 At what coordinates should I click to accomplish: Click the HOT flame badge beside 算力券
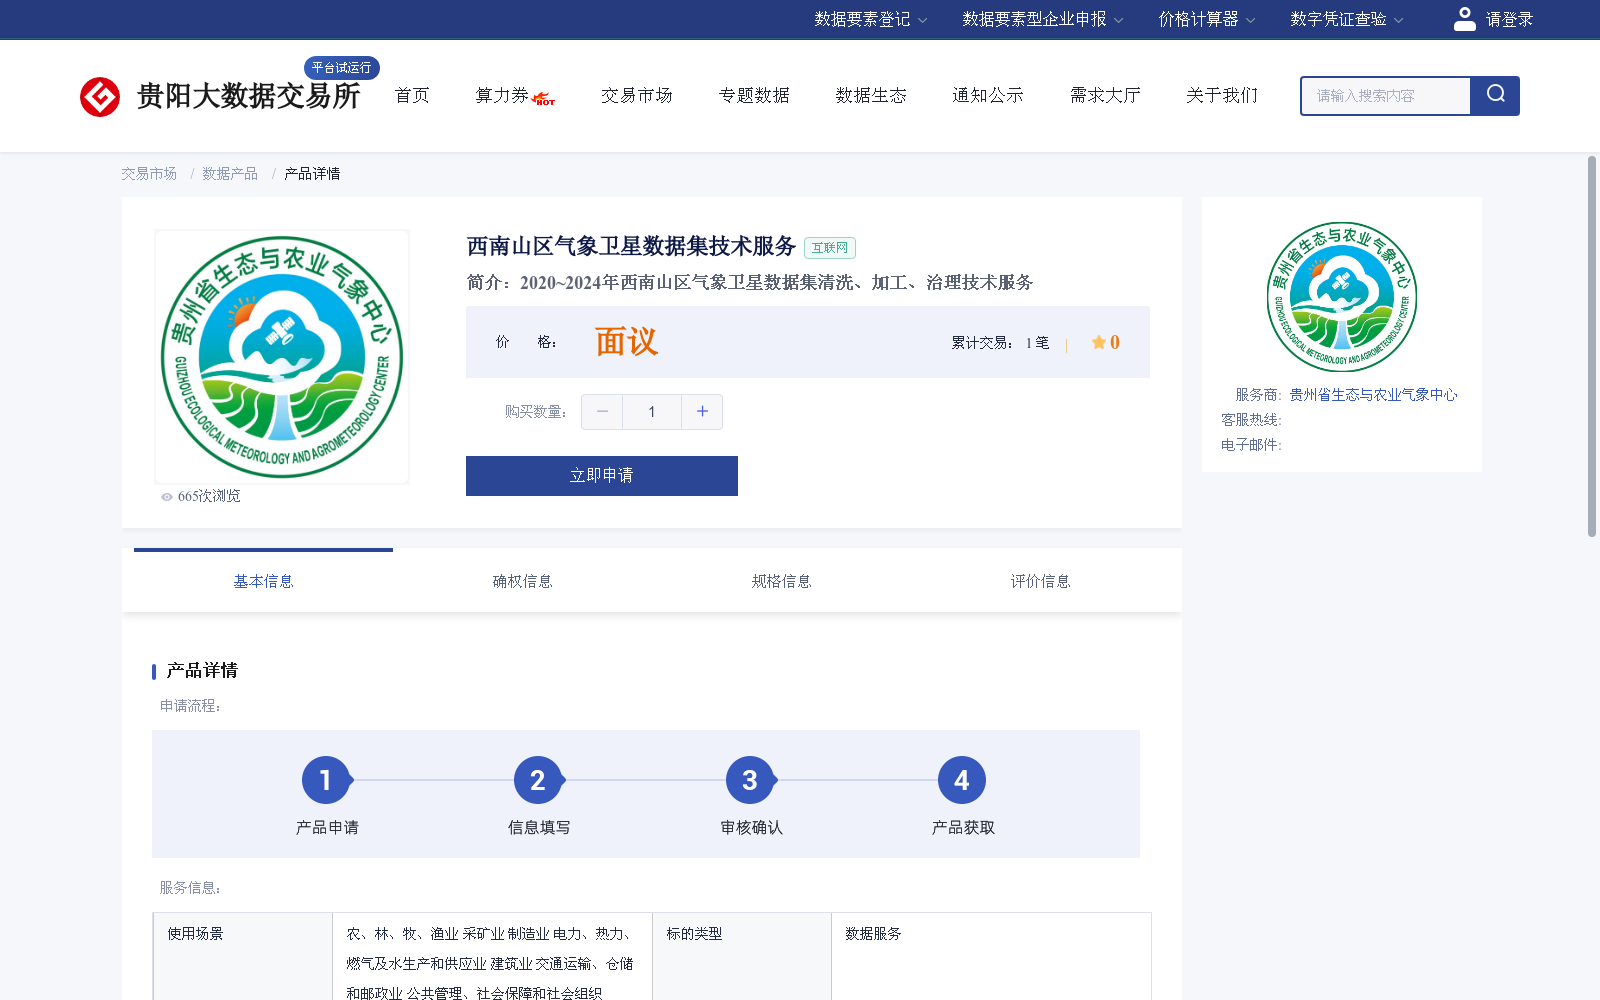[x=544, y=99]
